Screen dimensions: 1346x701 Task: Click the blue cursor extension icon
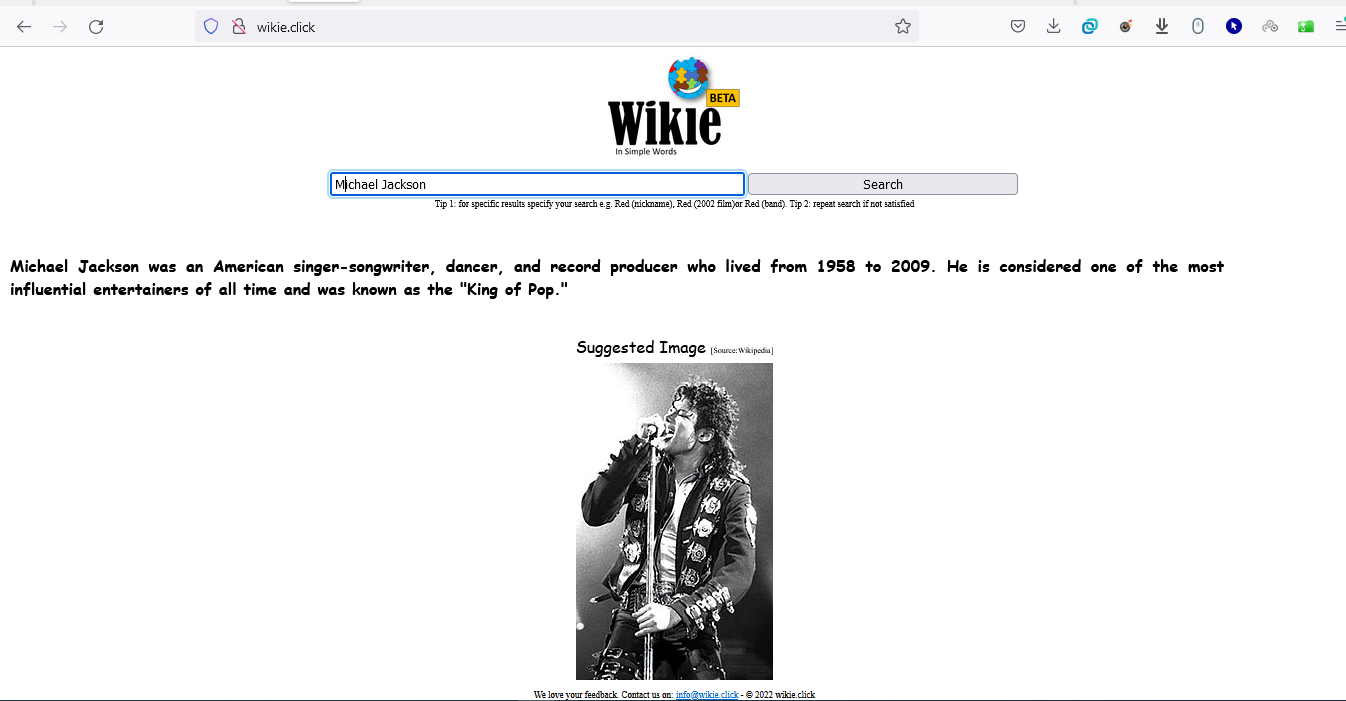point(1234,26)
